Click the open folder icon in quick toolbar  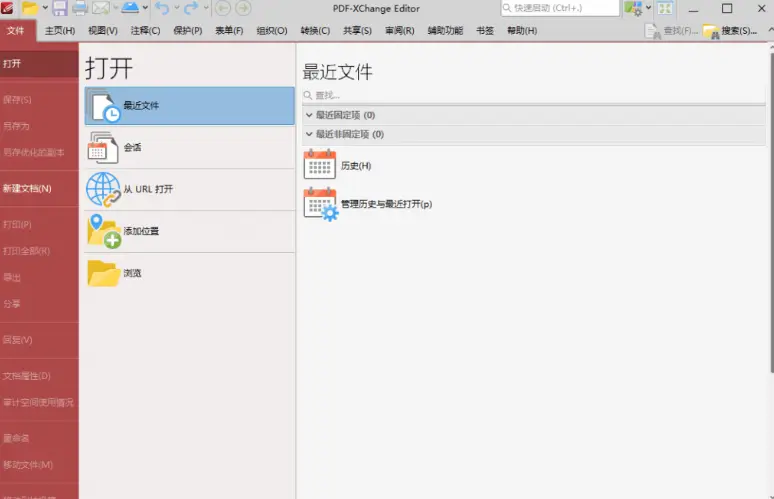click(30, 8)
